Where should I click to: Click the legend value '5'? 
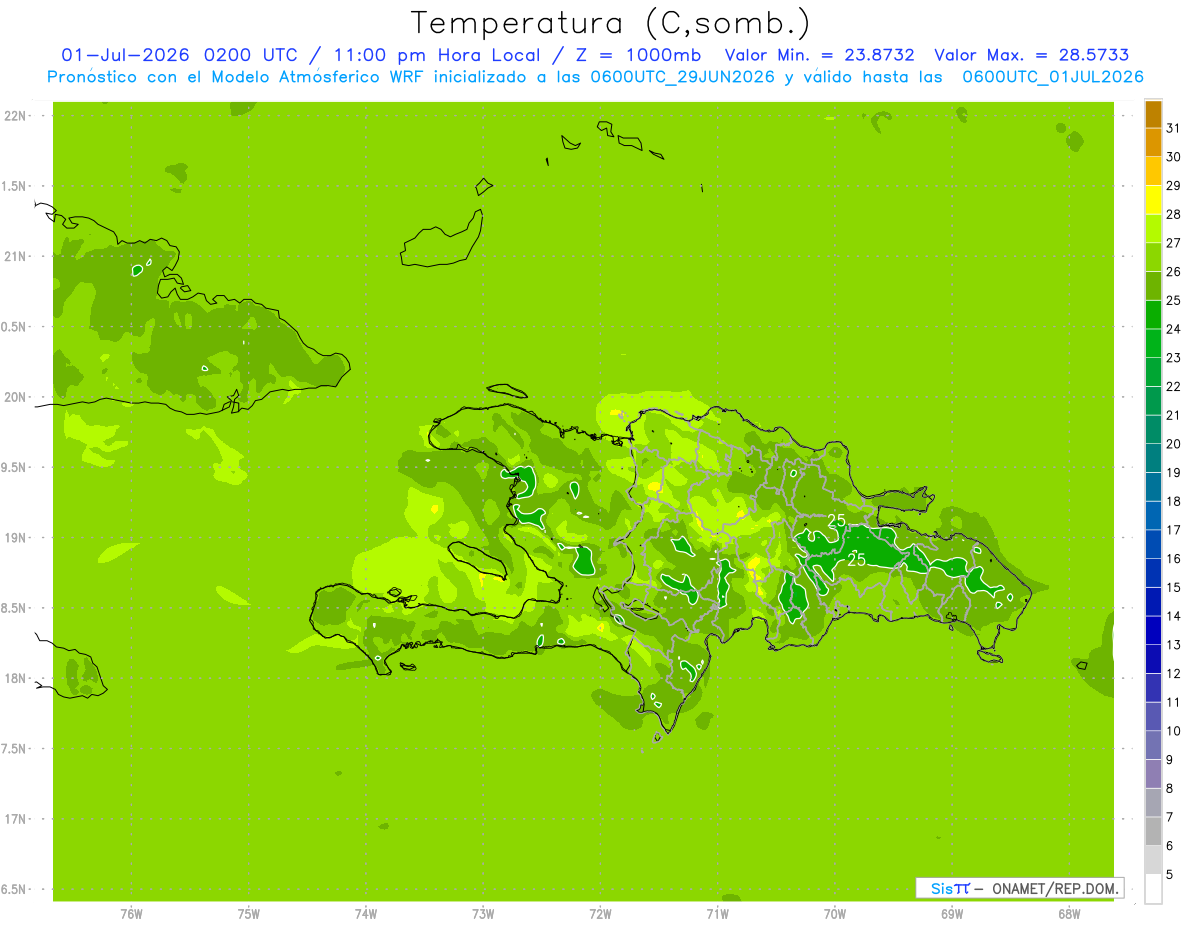[1170, 875]
